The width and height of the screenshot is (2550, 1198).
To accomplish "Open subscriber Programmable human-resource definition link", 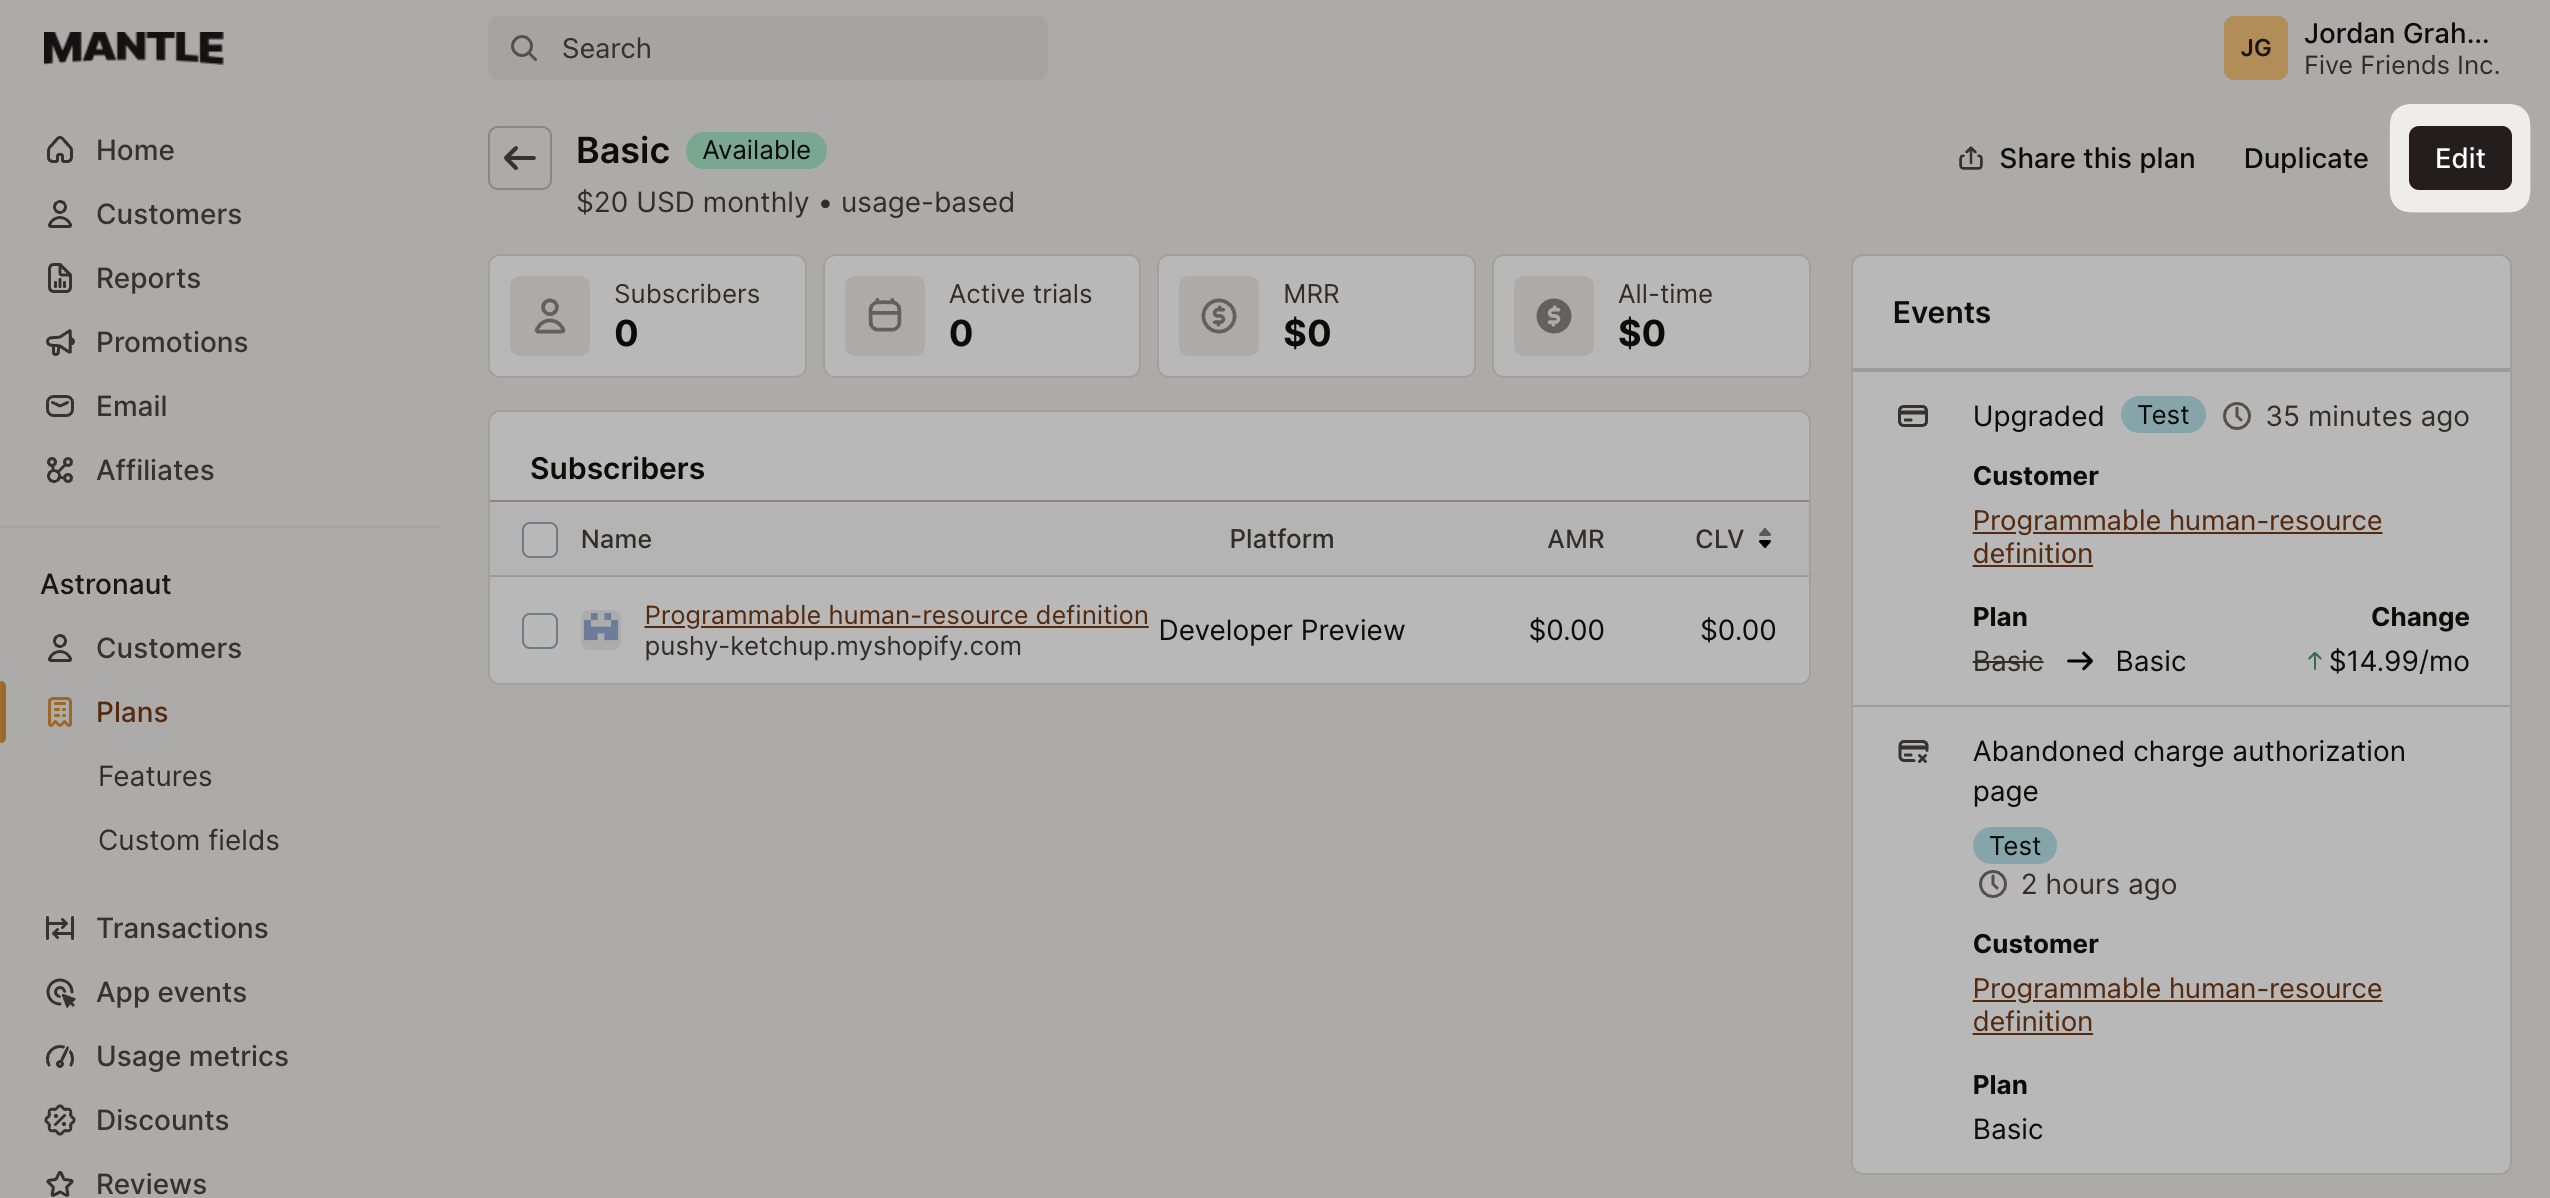I will coord(895,614).
